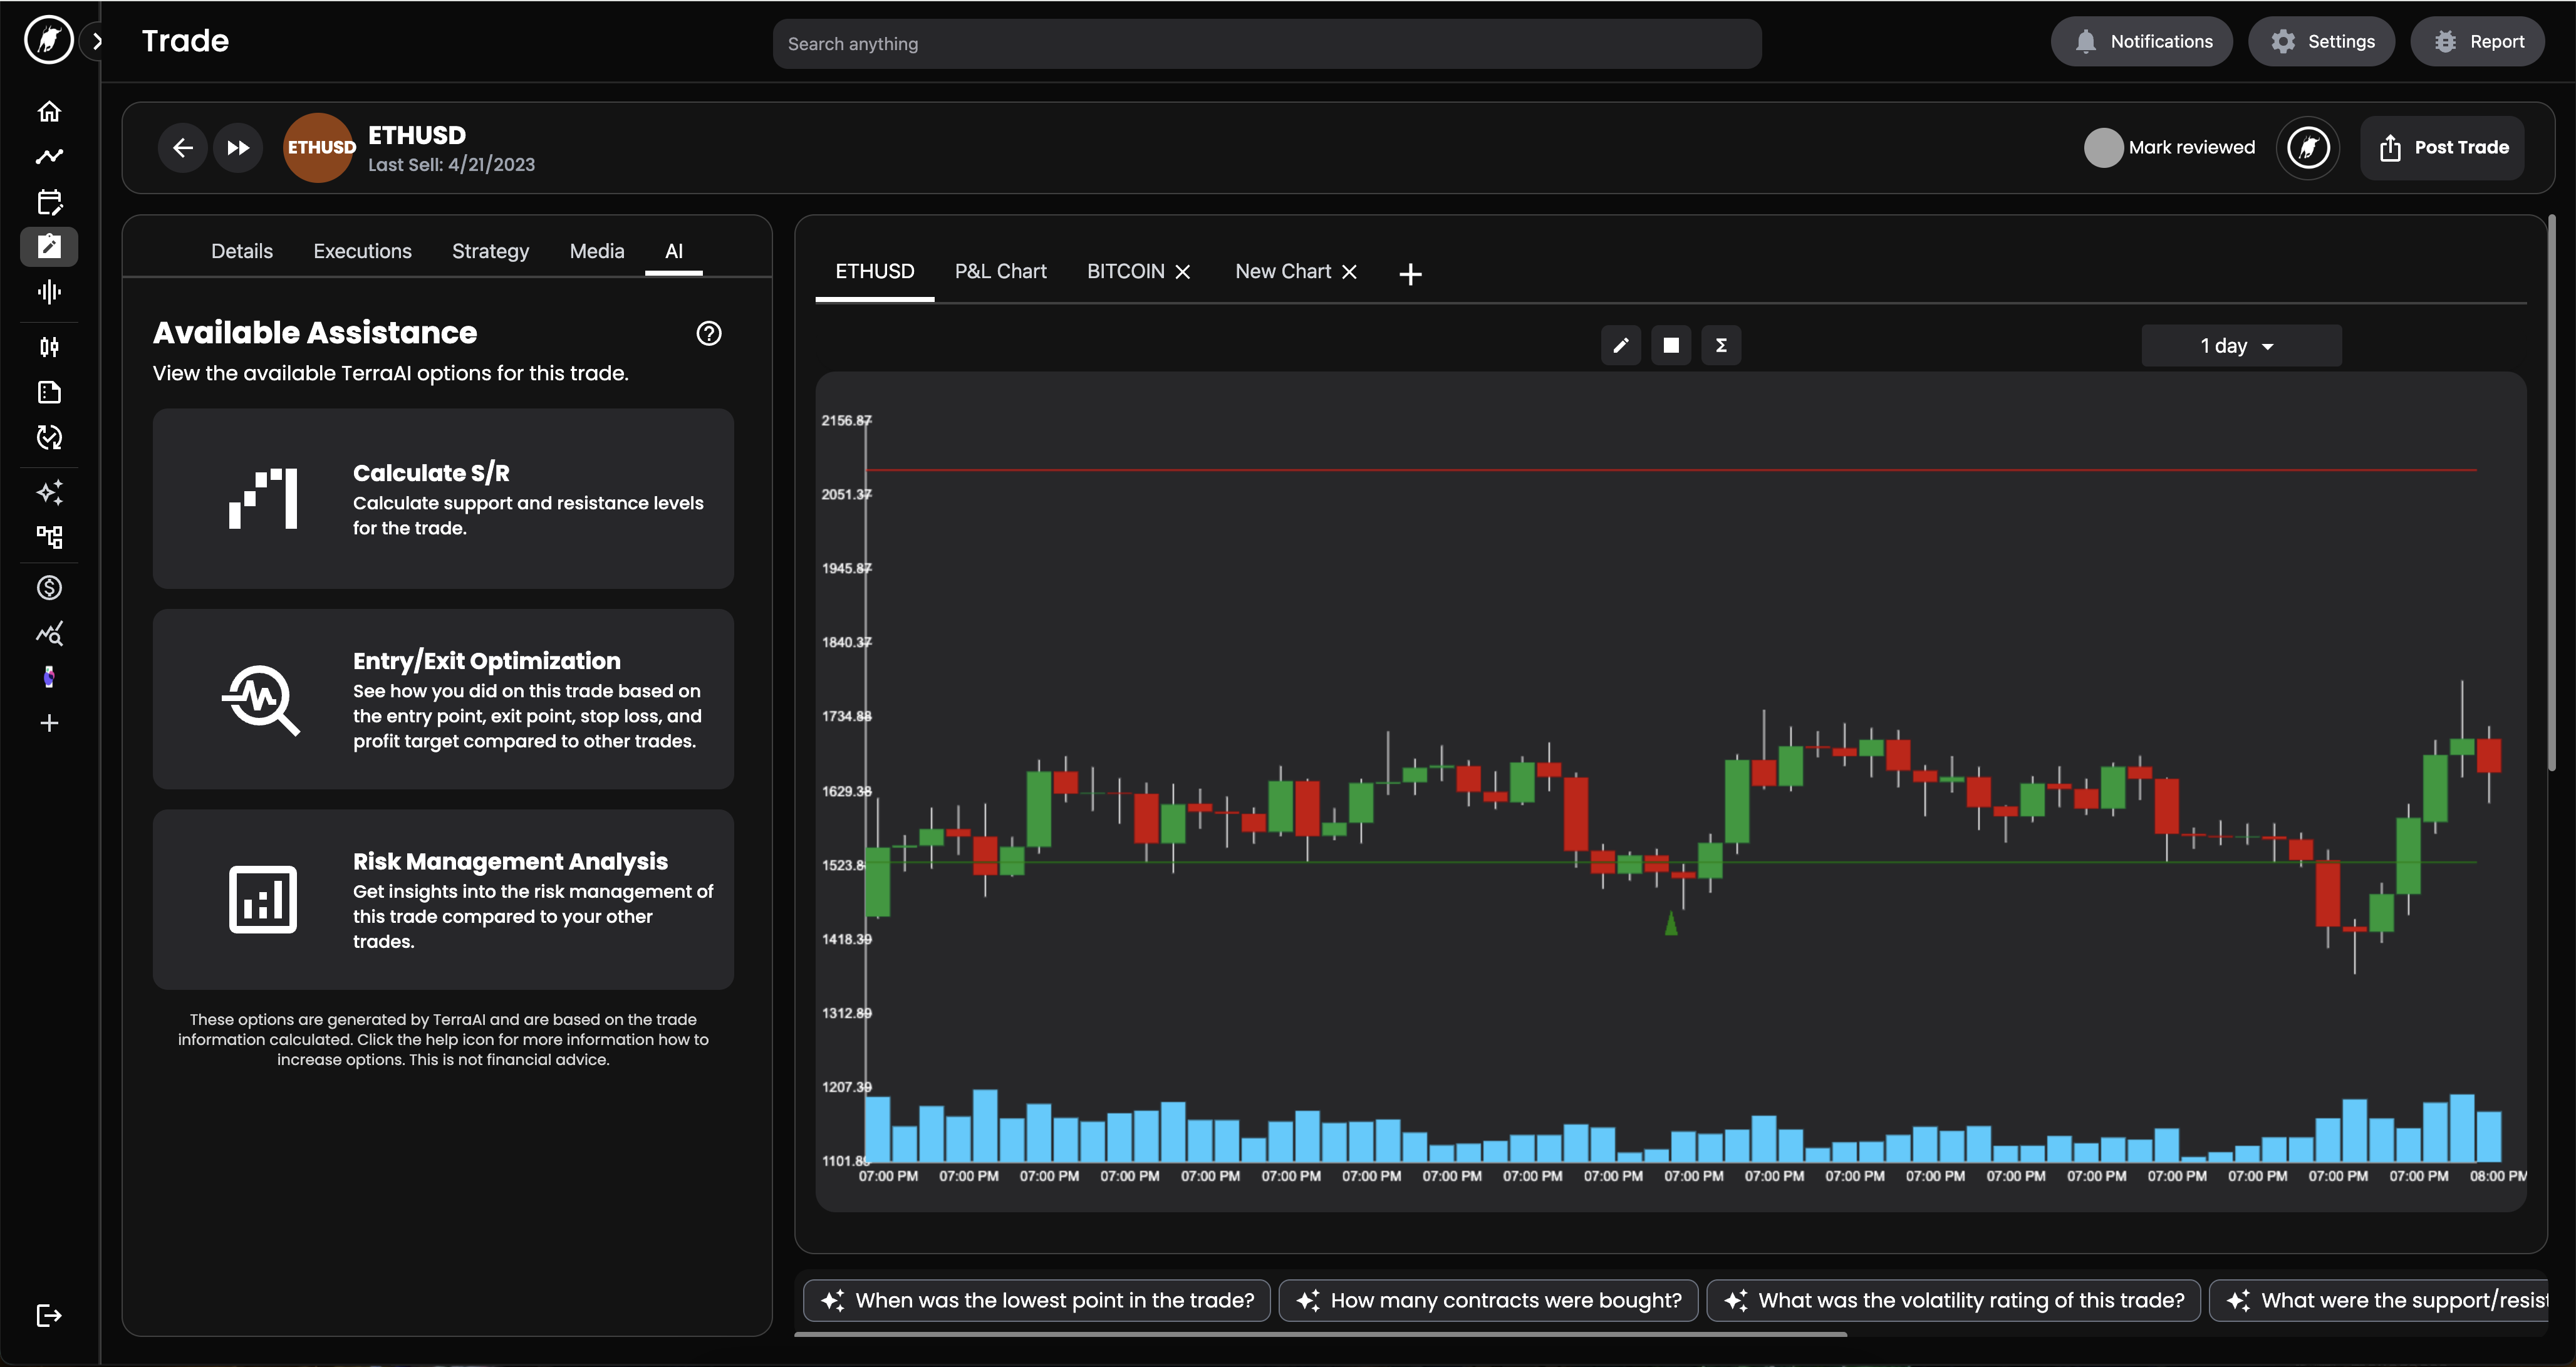Select the drawing pencil tool on the chart

click(1620, 345)
